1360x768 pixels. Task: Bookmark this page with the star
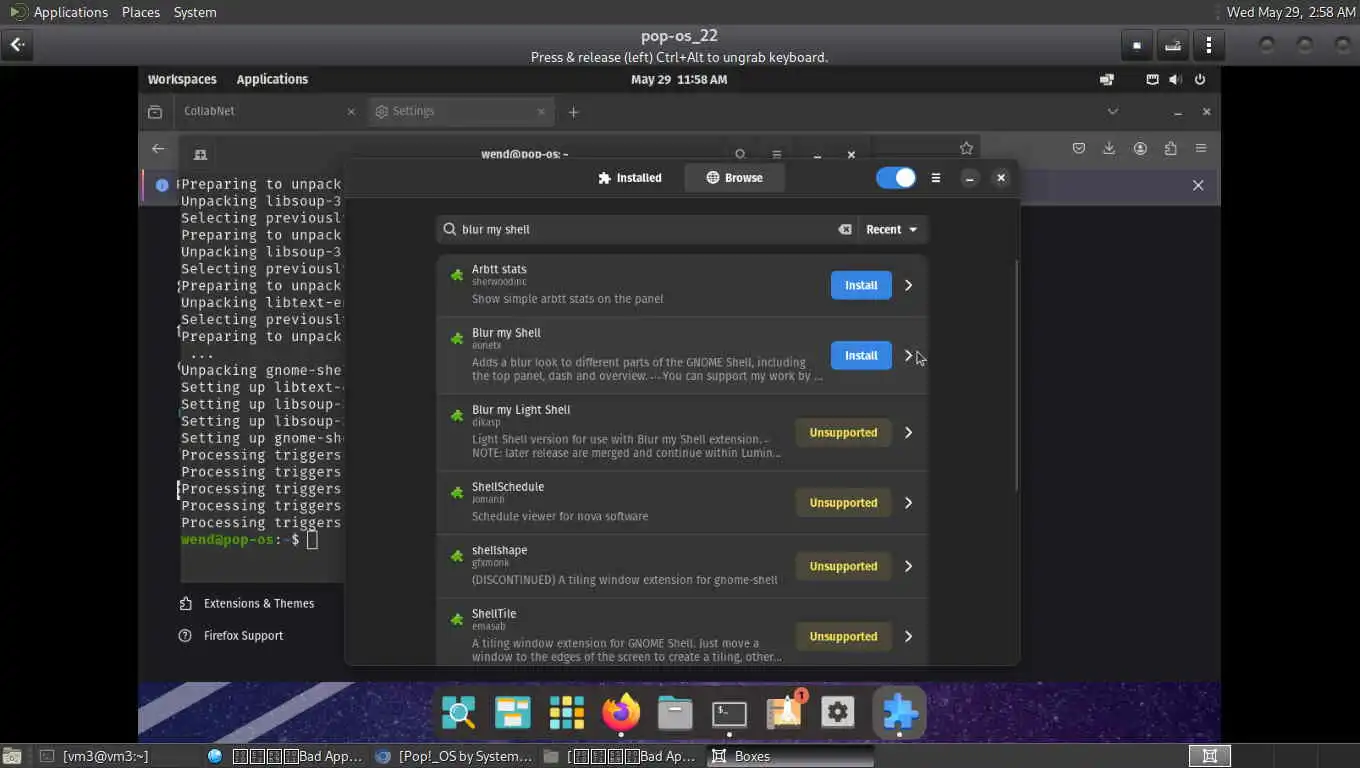pos(966,148)
